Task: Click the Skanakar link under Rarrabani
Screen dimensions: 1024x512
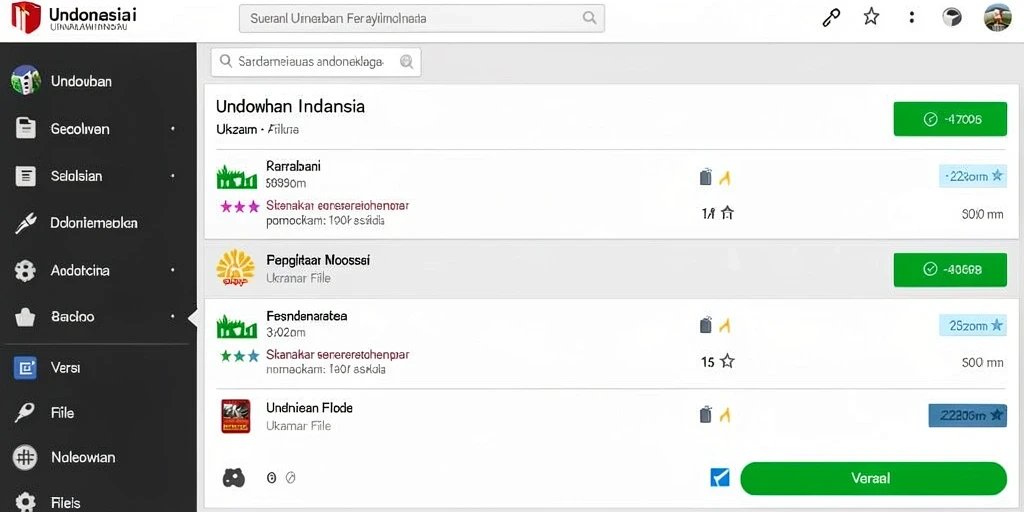Action: click(x=337, y=206)
